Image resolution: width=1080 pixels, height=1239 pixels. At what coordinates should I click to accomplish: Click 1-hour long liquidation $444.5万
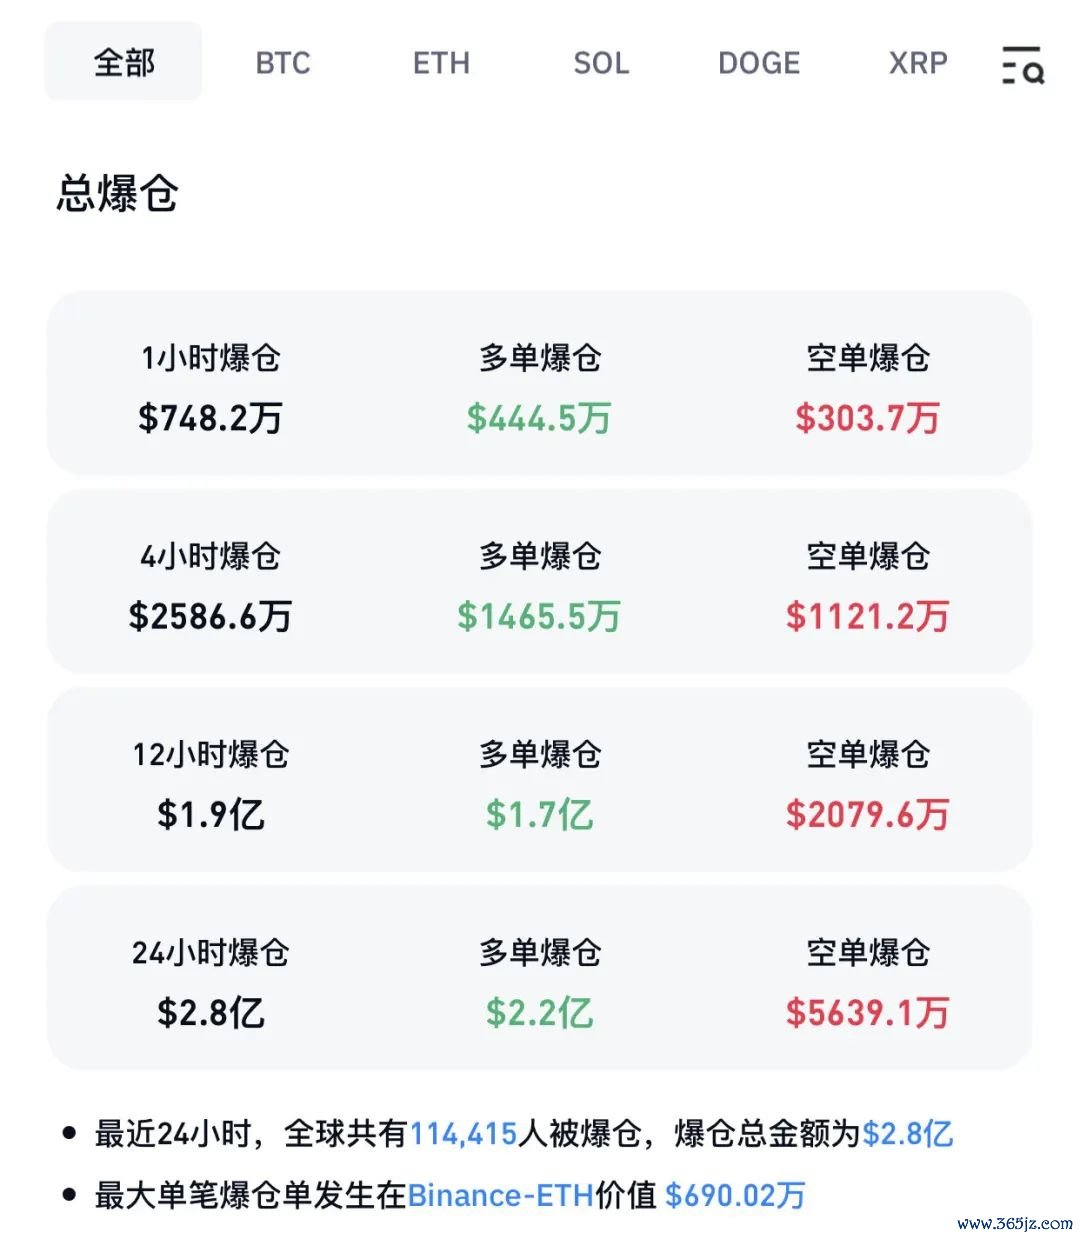(539, 418)
